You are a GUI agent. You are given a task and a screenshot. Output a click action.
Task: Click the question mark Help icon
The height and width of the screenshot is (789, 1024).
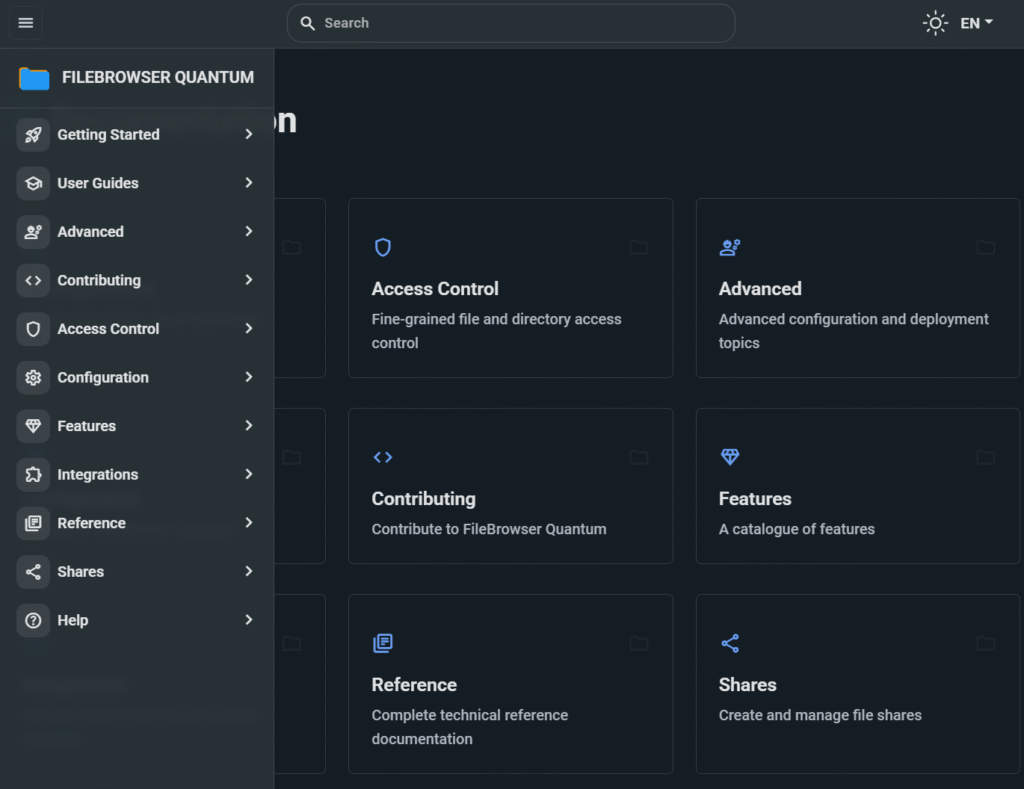coord(33,621)
